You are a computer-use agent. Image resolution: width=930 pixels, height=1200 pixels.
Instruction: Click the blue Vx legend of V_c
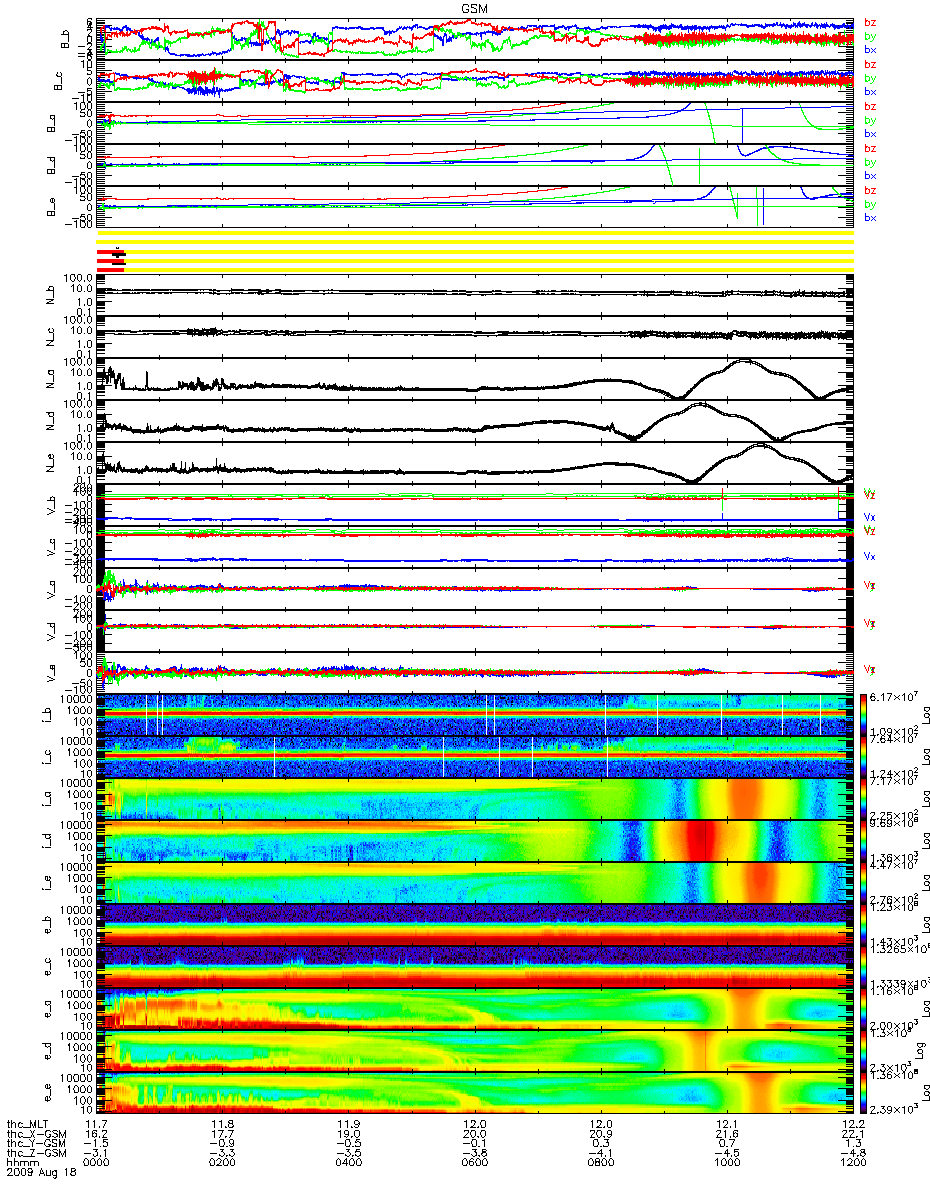tap(870, 555)
